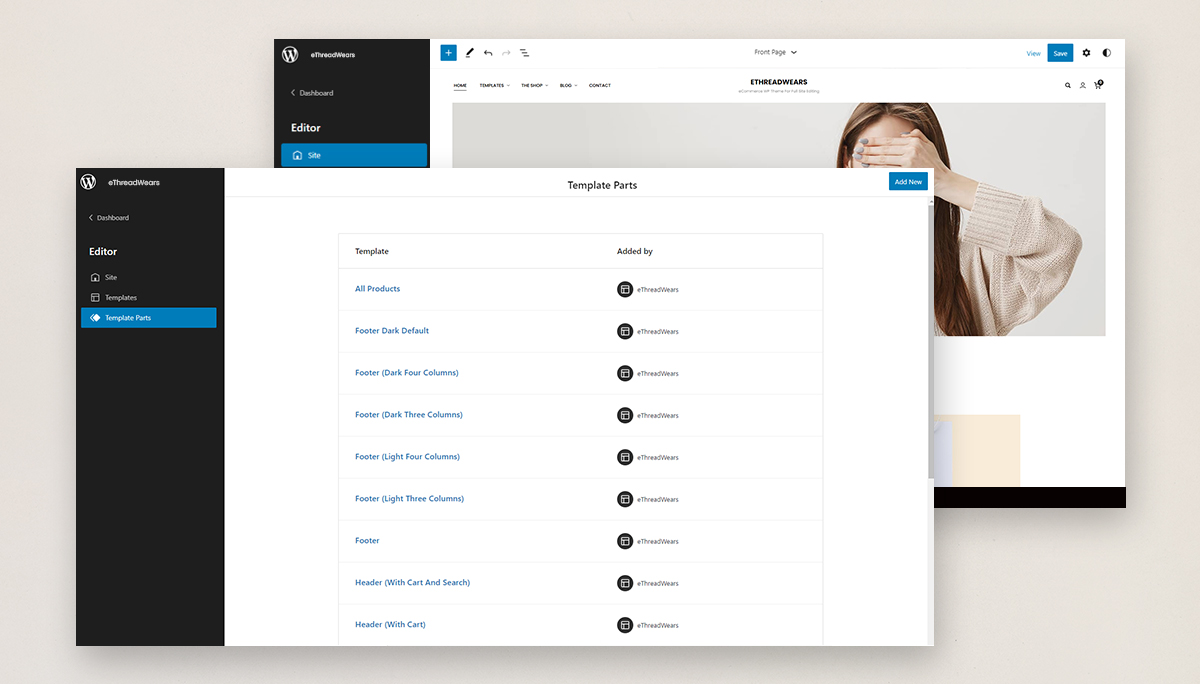Image resolution: width=1200 pixels, height=684 pixels.
Task: Open the Footer Dark Default template part
Action: coord(392,331)
